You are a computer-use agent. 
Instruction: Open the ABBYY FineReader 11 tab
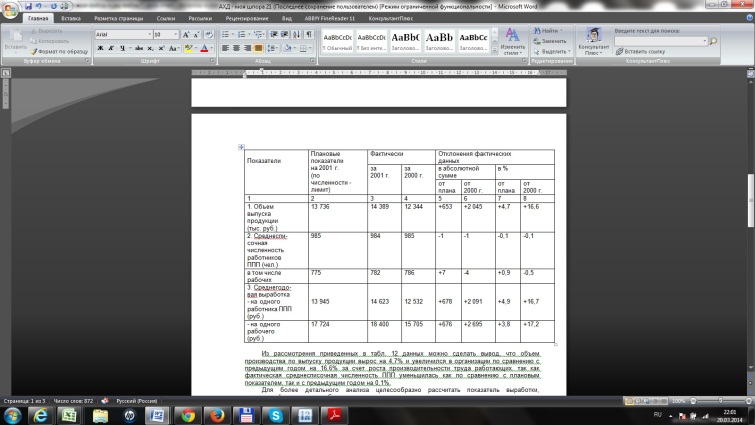pos(329,18)
